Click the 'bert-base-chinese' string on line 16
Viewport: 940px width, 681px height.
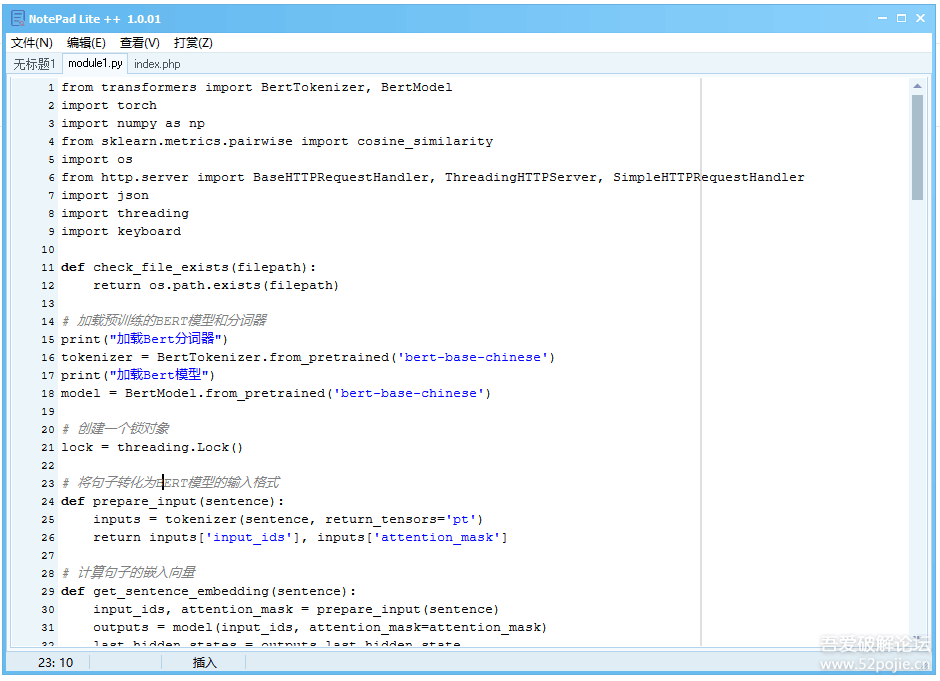(x=475, y=357)
